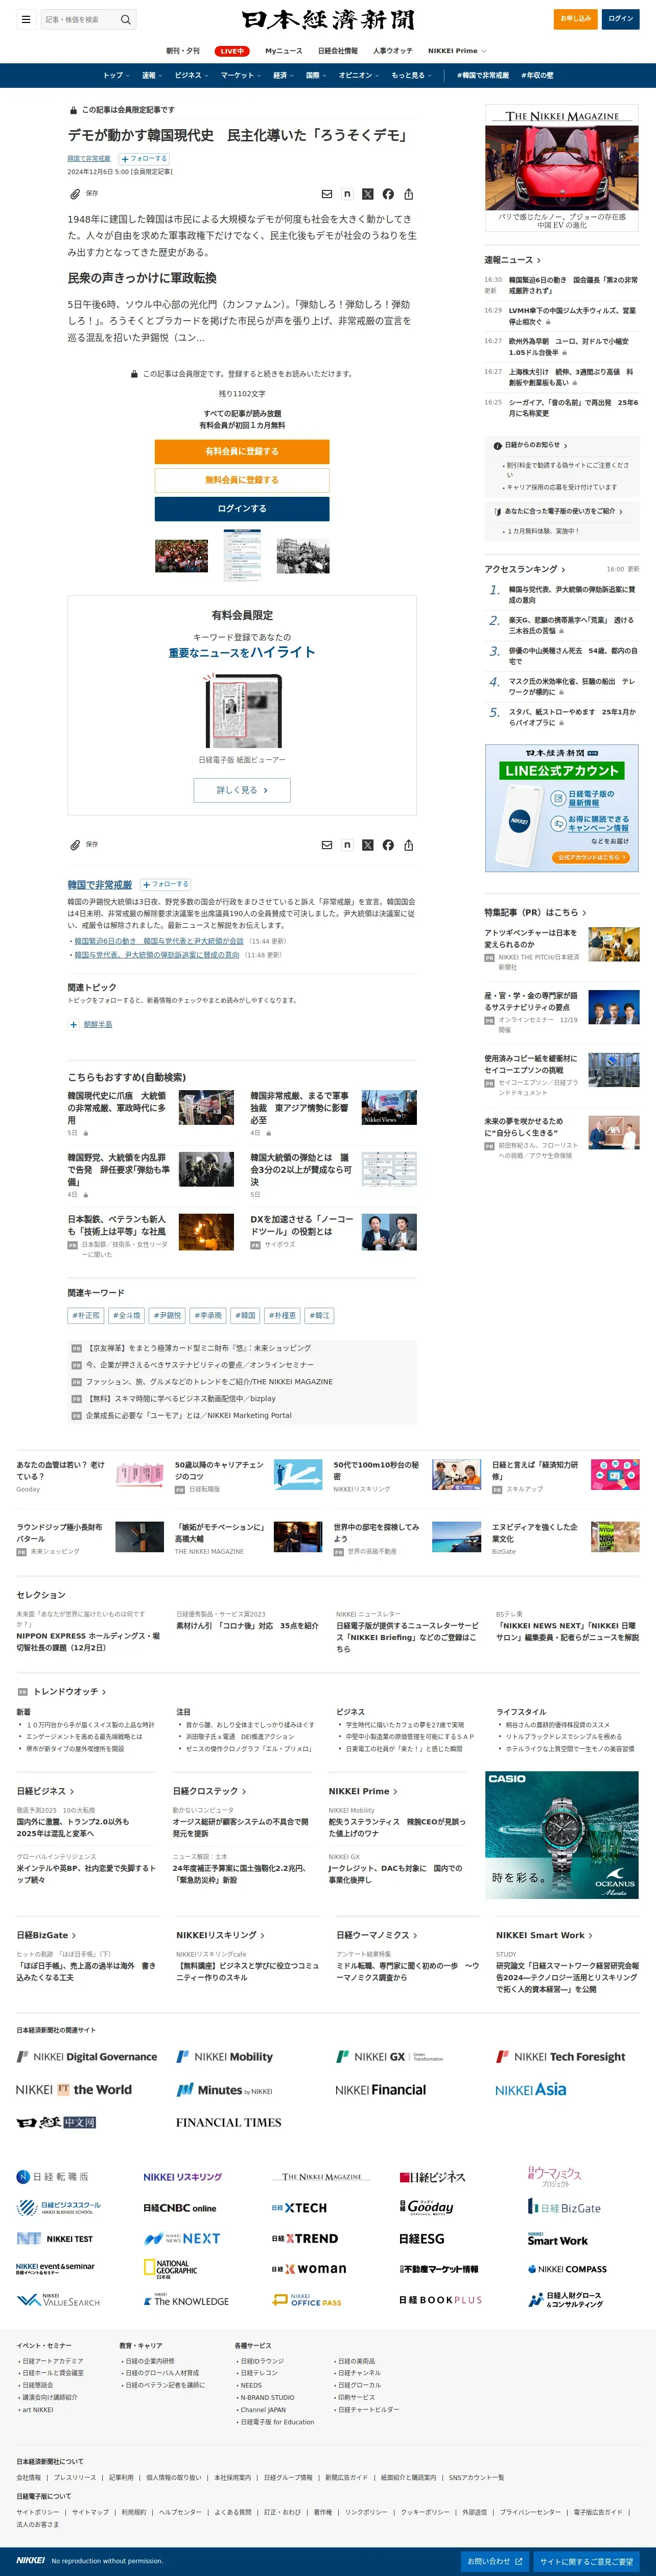Expand the 国際 navigation dropdown
This screenshot has height=2576, width=656.
click(x=316, y=75)
